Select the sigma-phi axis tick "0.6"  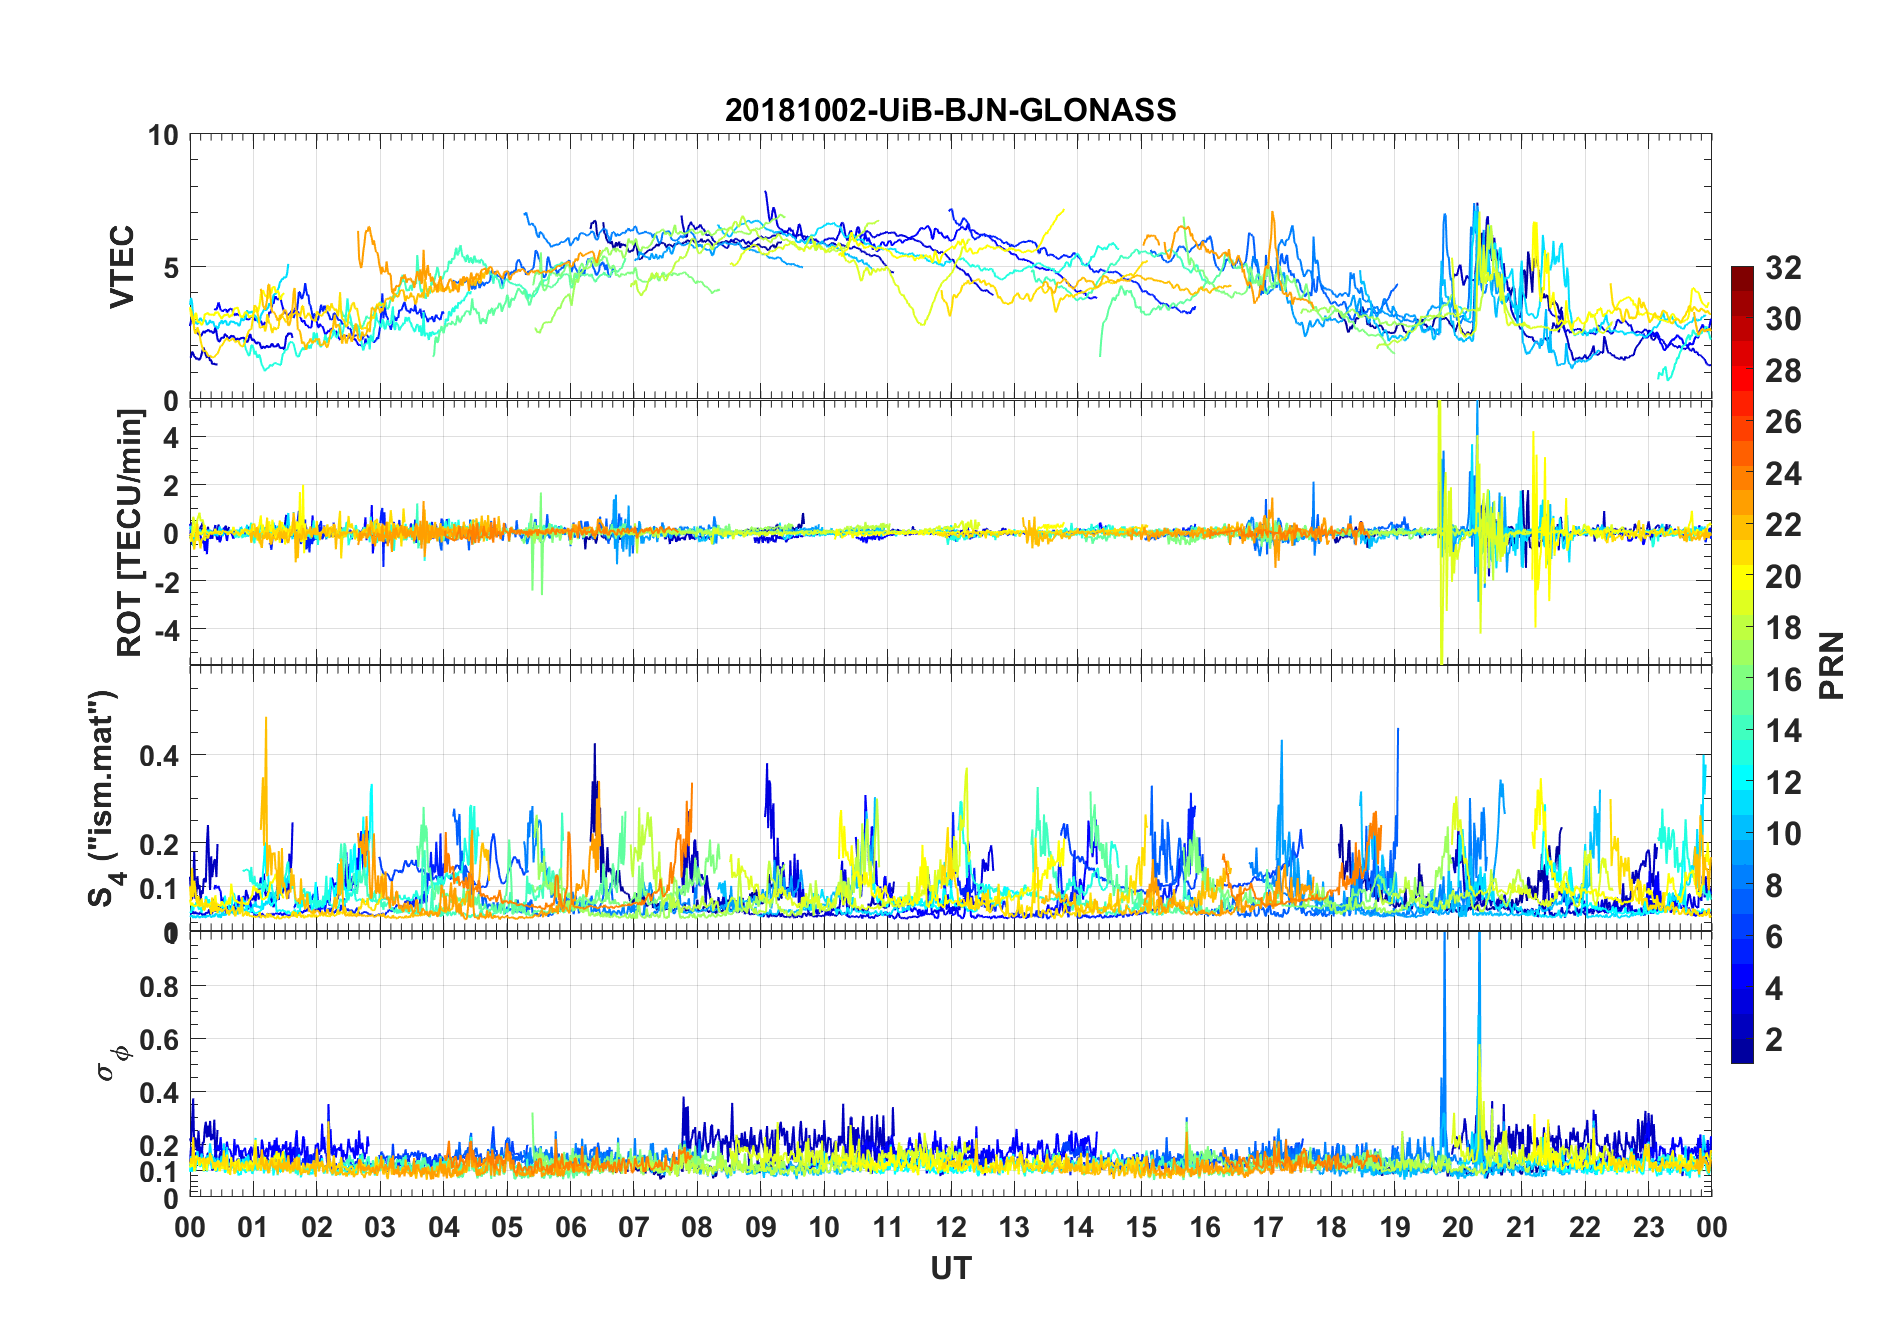[x=159, y=1039]
